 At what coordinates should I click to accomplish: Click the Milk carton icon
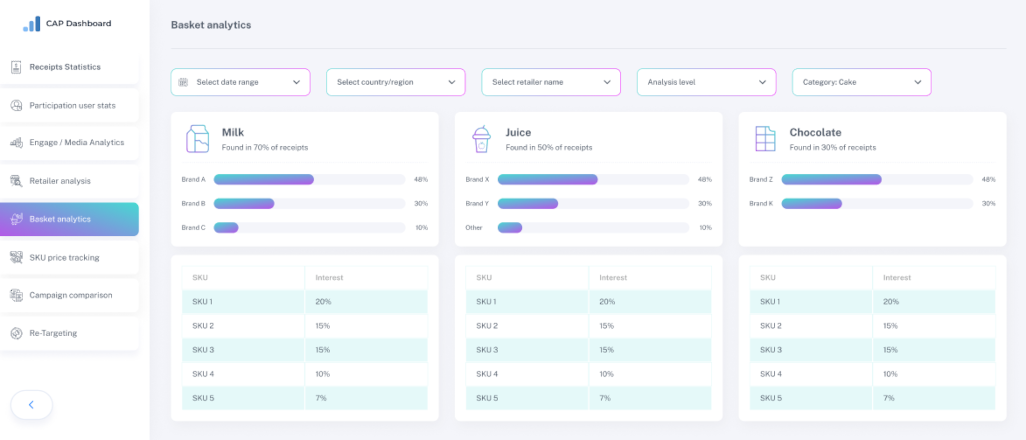(x=197, y=139)
